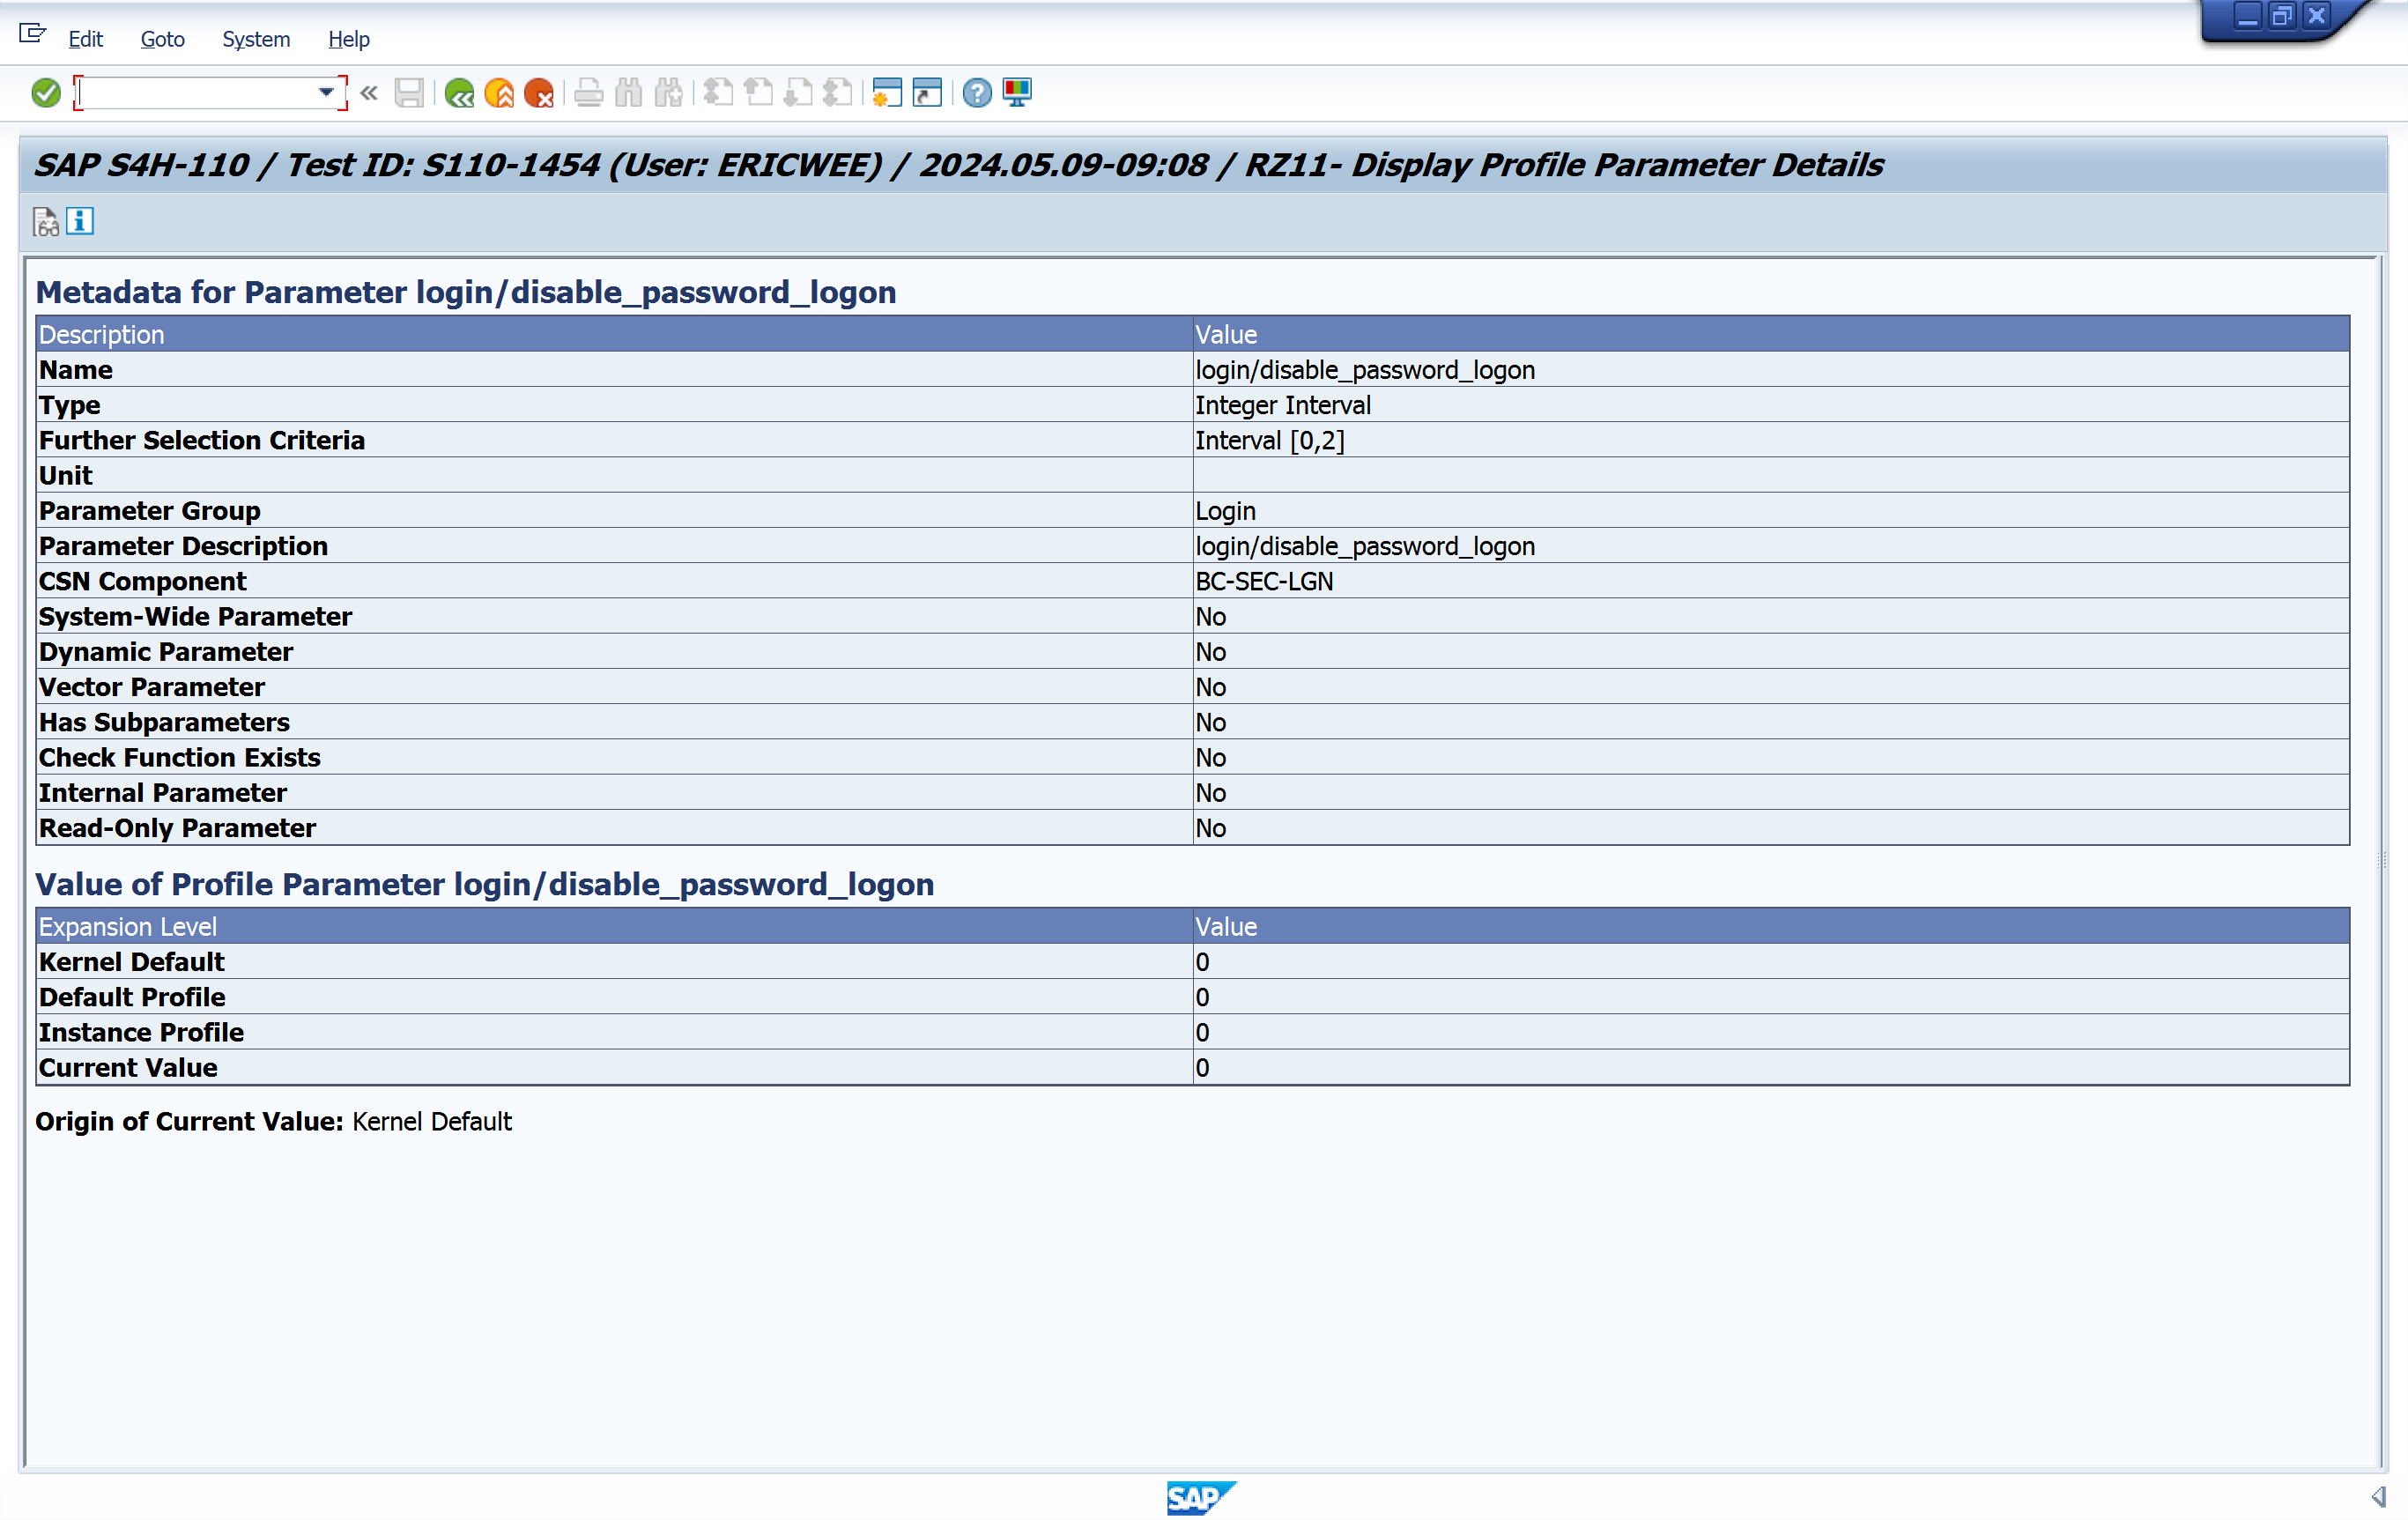Click the green Back arrow icon

point(459,93)
